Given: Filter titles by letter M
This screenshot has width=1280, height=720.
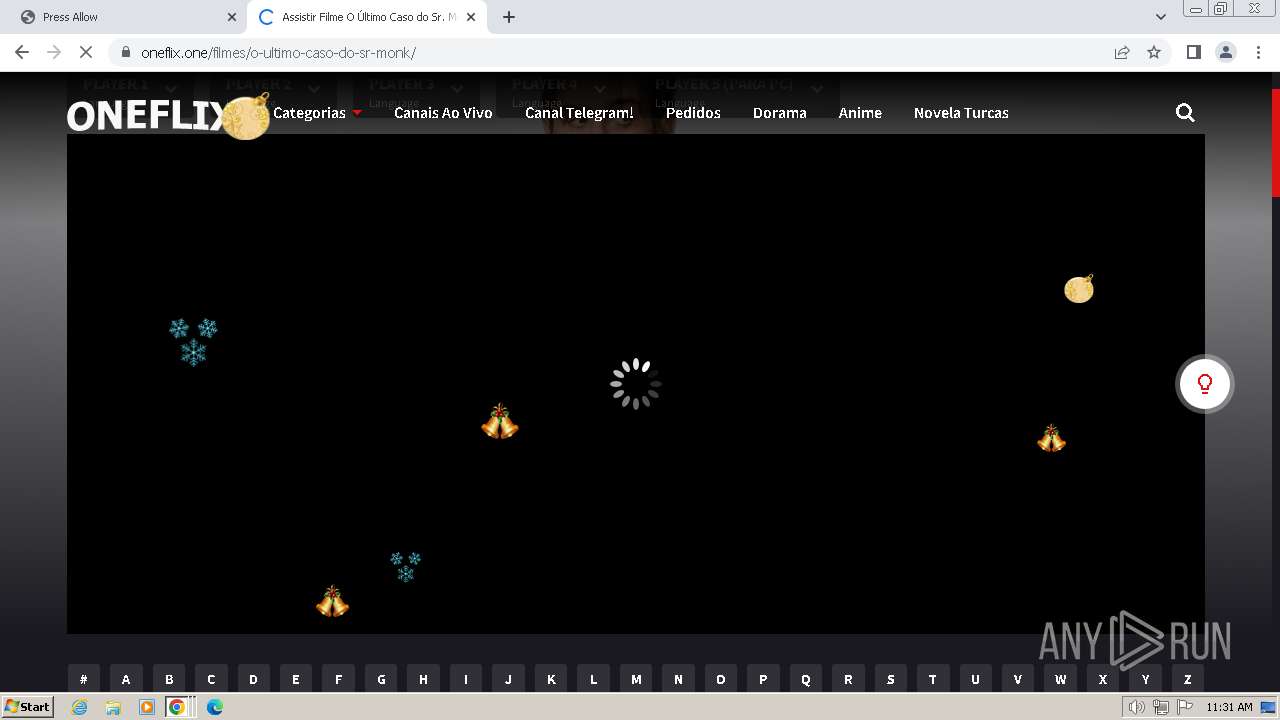Looking at the screenshot, I should pyautogui.click(x=636, y=679).
